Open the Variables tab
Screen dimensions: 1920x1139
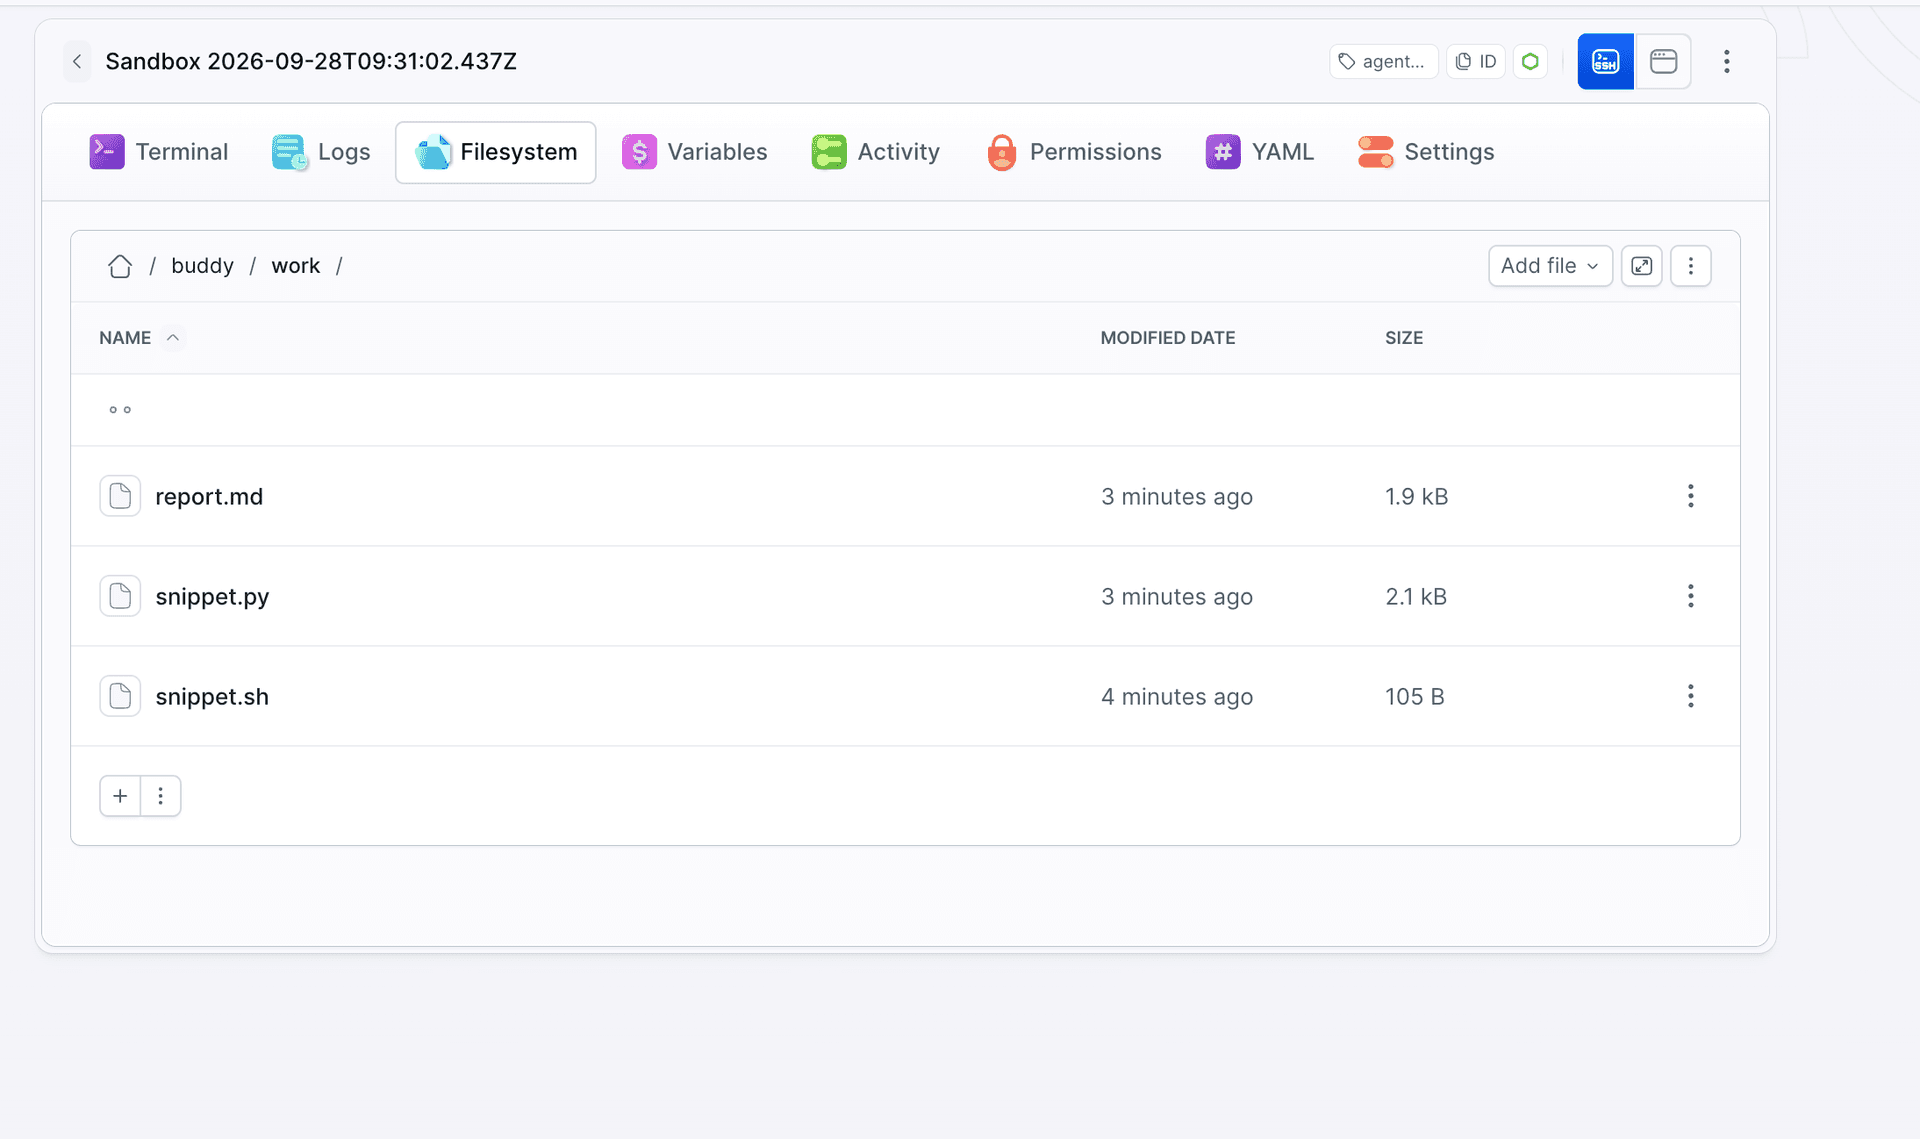click(695, 152)
